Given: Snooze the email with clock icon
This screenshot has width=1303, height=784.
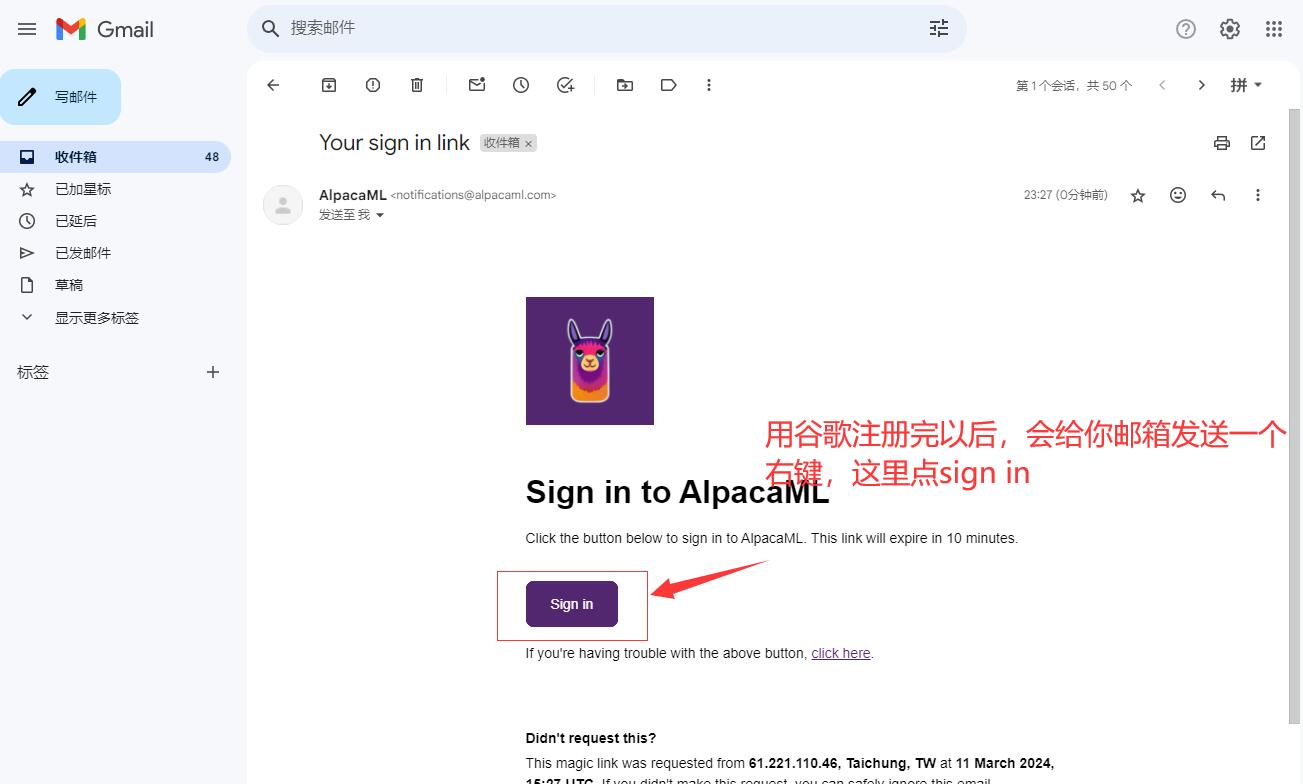Looking at the screenshot, I should [521, 85].
